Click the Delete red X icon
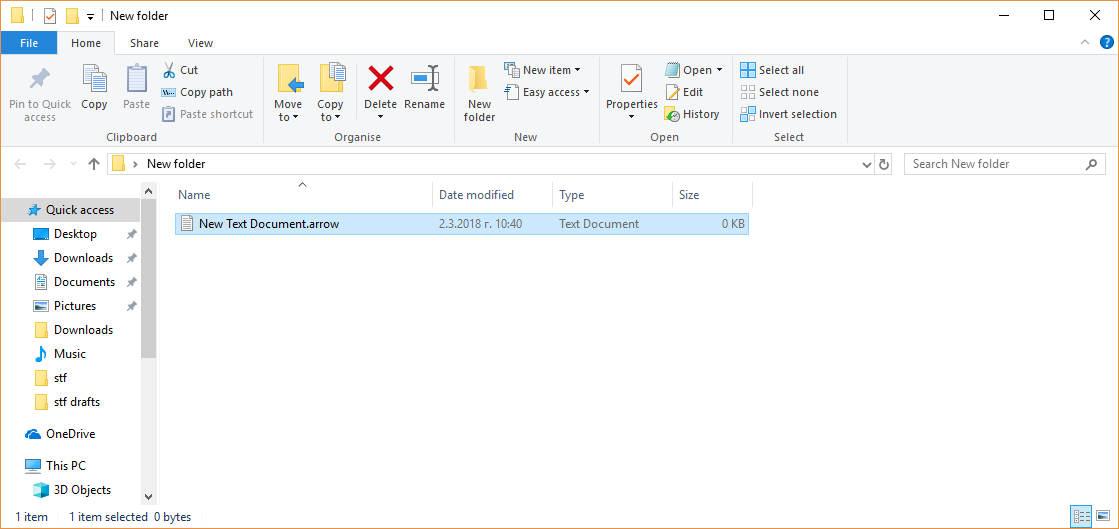1119x529 pixels. 380,80
